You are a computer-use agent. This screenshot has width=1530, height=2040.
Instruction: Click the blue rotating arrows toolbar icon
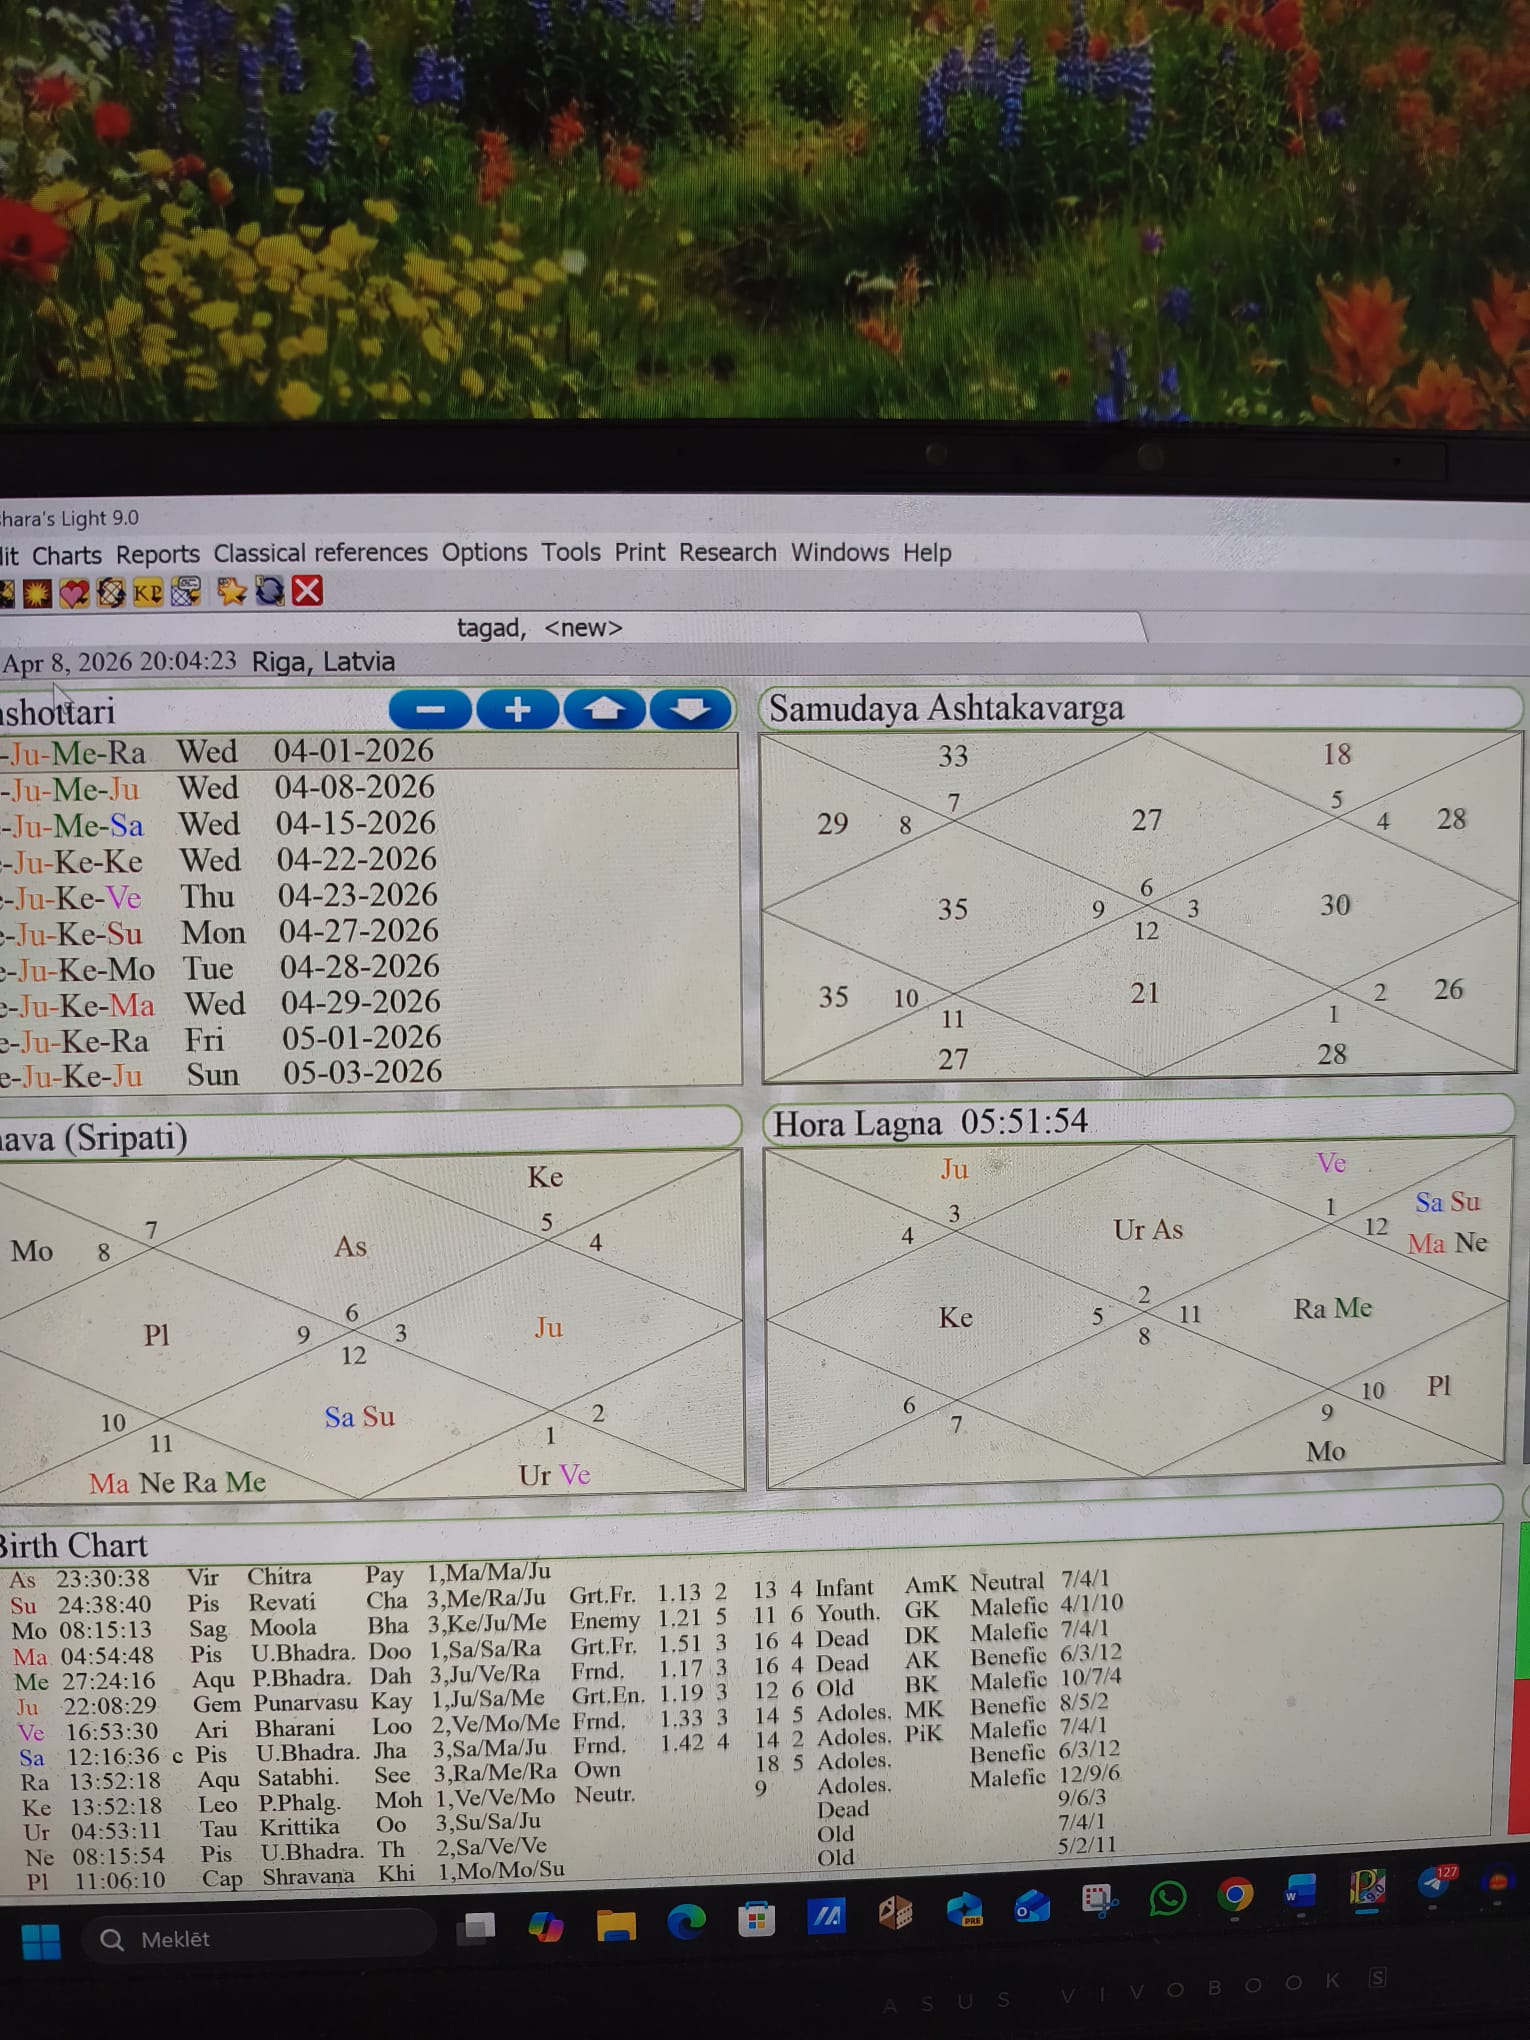pos(270,592)
